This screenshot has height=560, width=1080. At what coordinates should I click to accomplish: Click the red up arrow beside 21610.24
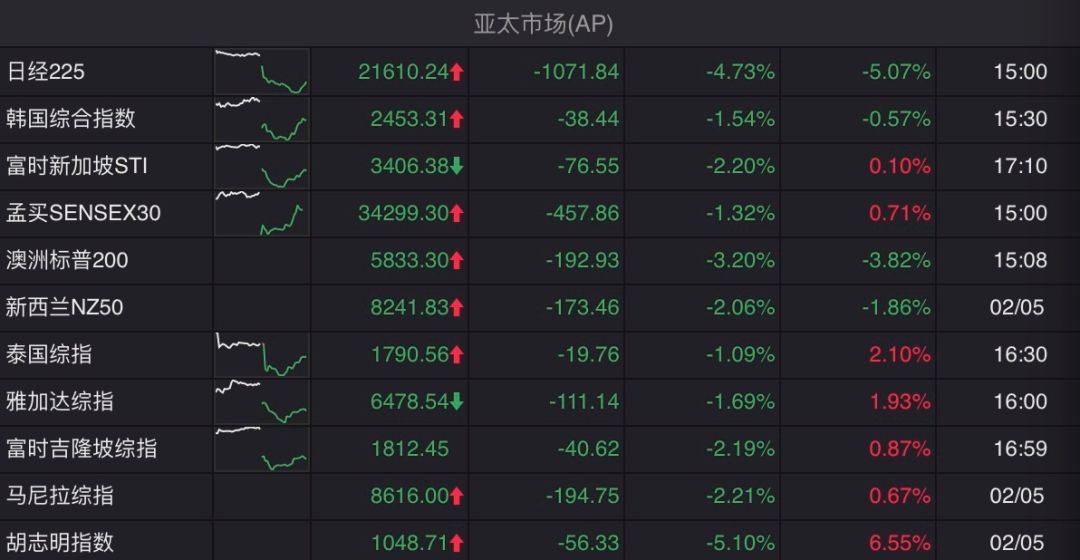(457, 72)
